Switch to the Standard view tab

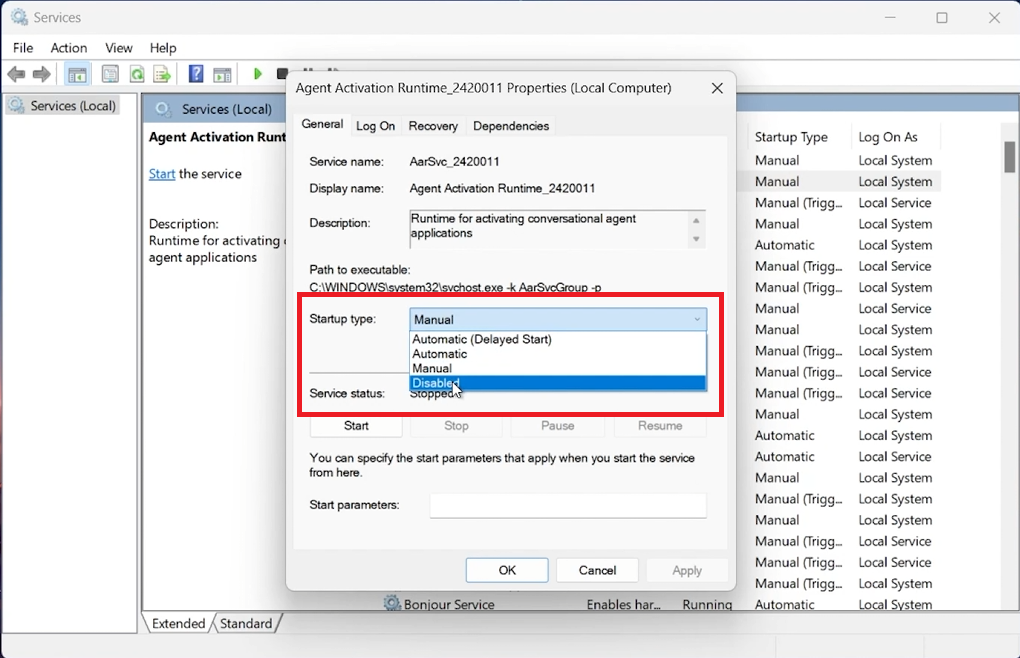pyautogui.click(x=246, y=623)
